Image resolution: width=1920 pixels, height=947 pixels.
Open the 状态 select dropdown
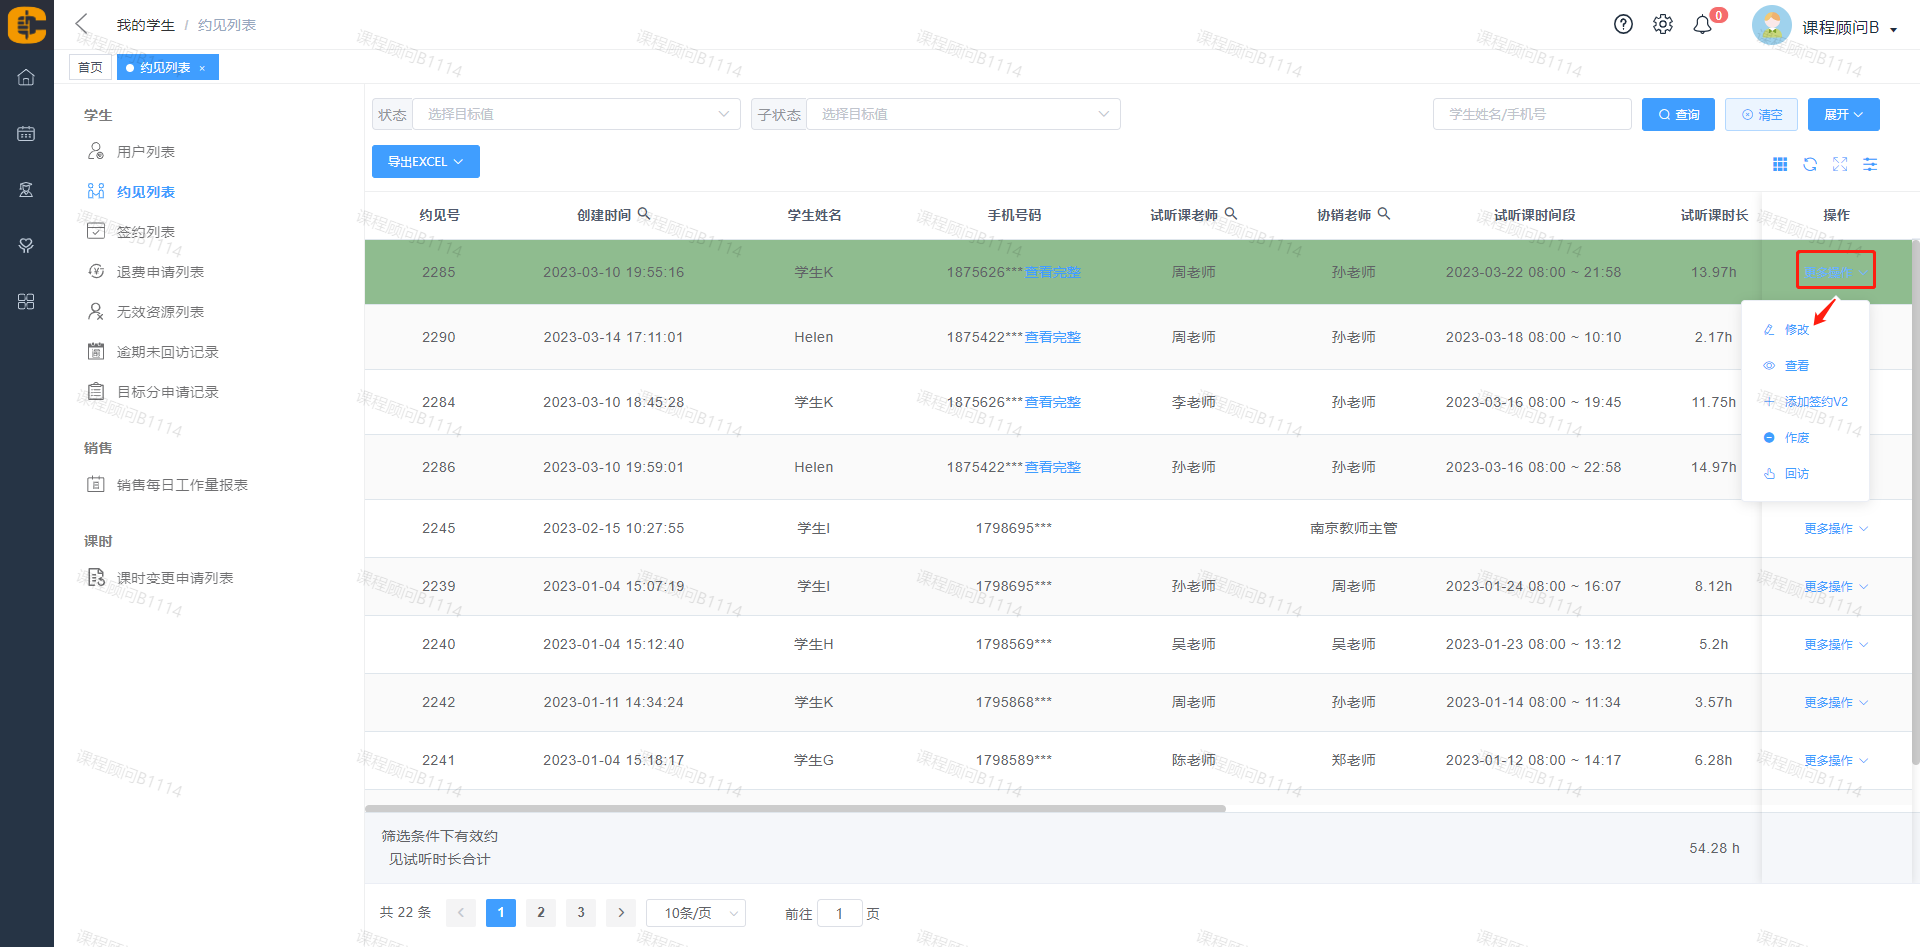[576, 114]
